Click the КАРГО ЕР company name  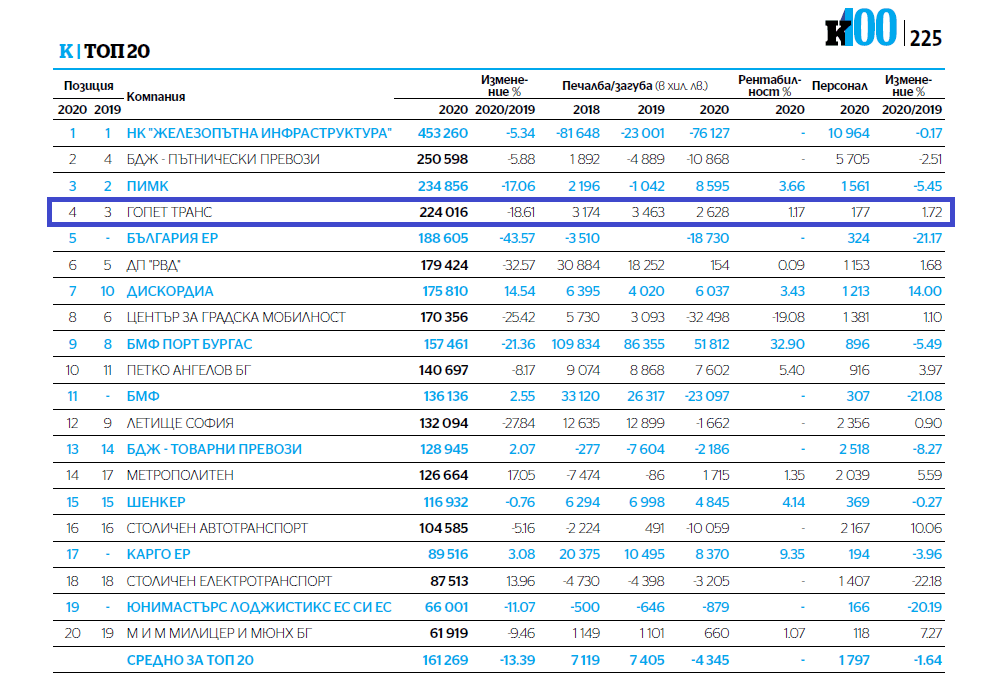tap(159, 554)
